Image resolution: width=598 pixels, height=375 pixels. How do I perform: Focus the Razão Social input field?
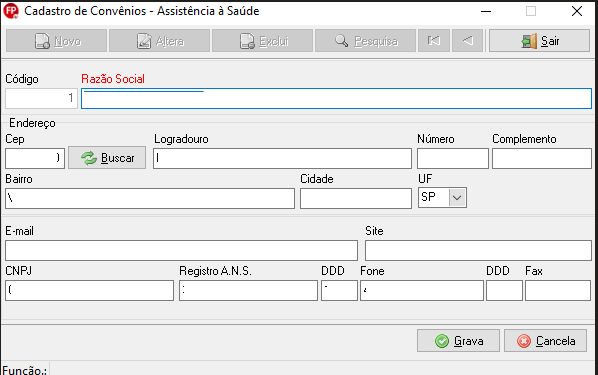[336, 98]
